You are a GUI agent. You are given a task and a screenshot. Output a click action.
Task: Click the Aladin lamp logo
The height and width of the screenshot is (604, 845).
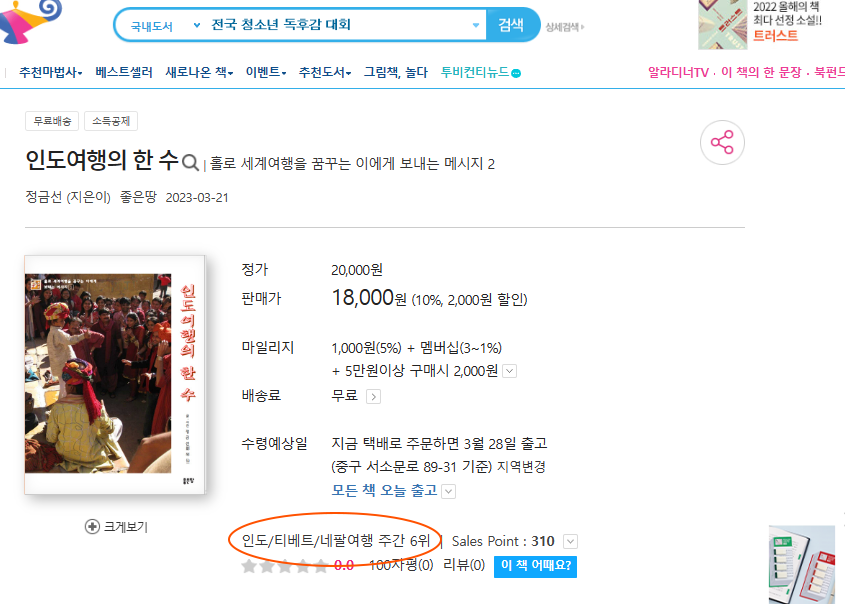coord(30,20)
